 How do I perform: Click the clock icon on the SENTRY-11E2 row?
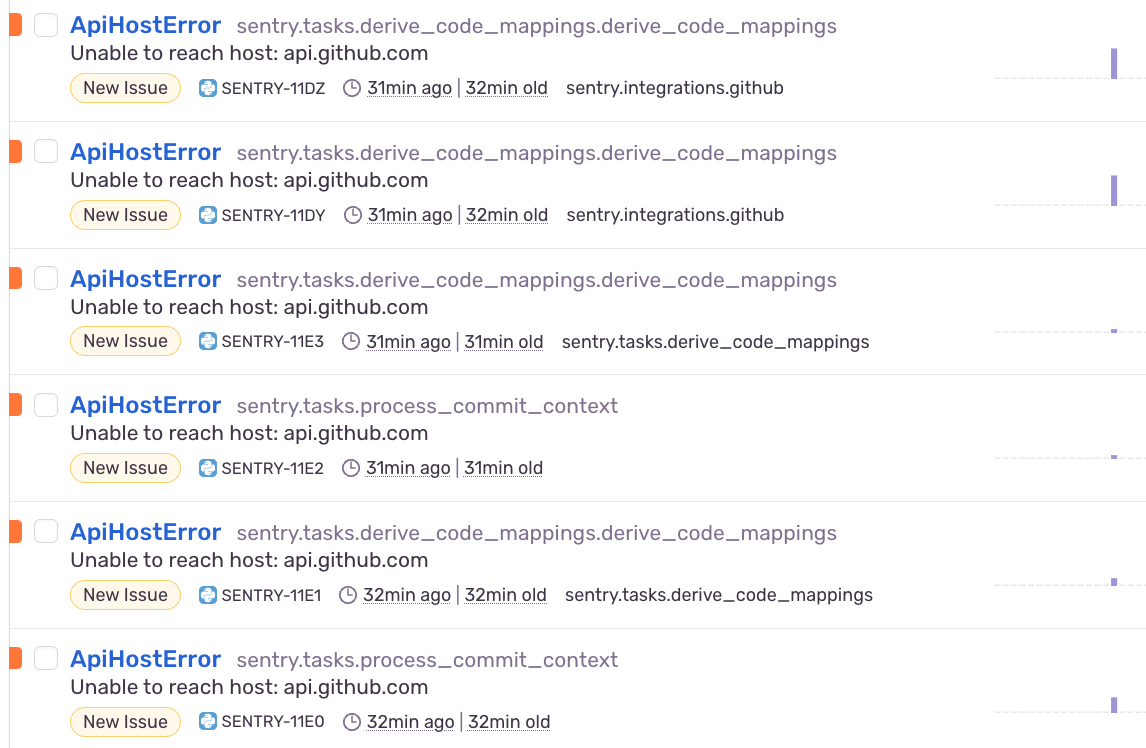coord(350,468)
